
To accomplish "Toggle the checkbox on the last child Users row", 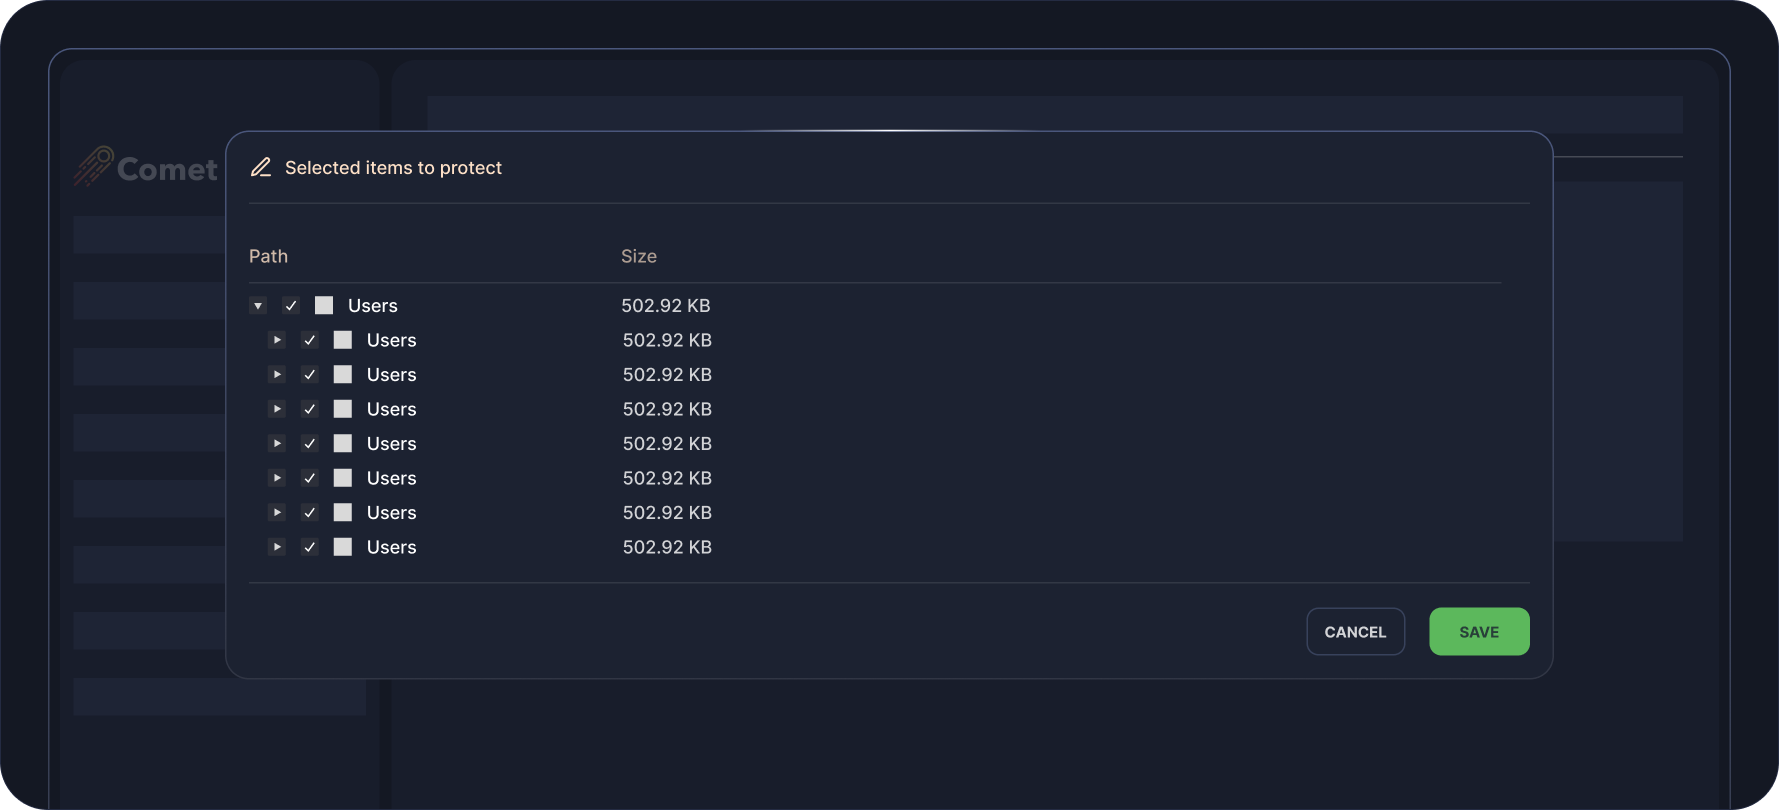I will click(x=310, y=547).
